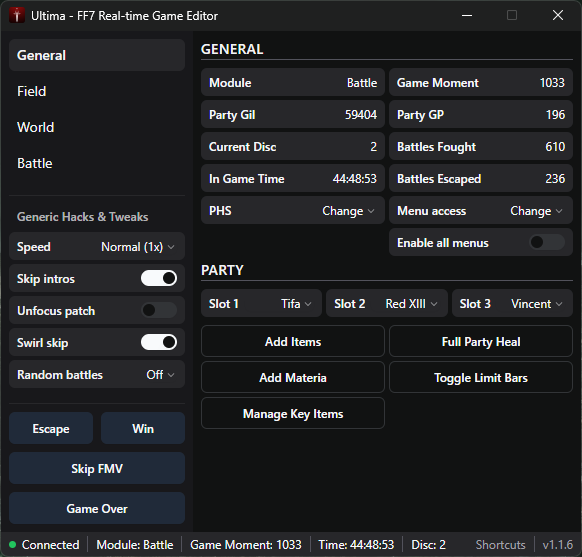The image size is (582, 557).
Task: Click the v1.1.6 version label
Action: coord(558,544)
